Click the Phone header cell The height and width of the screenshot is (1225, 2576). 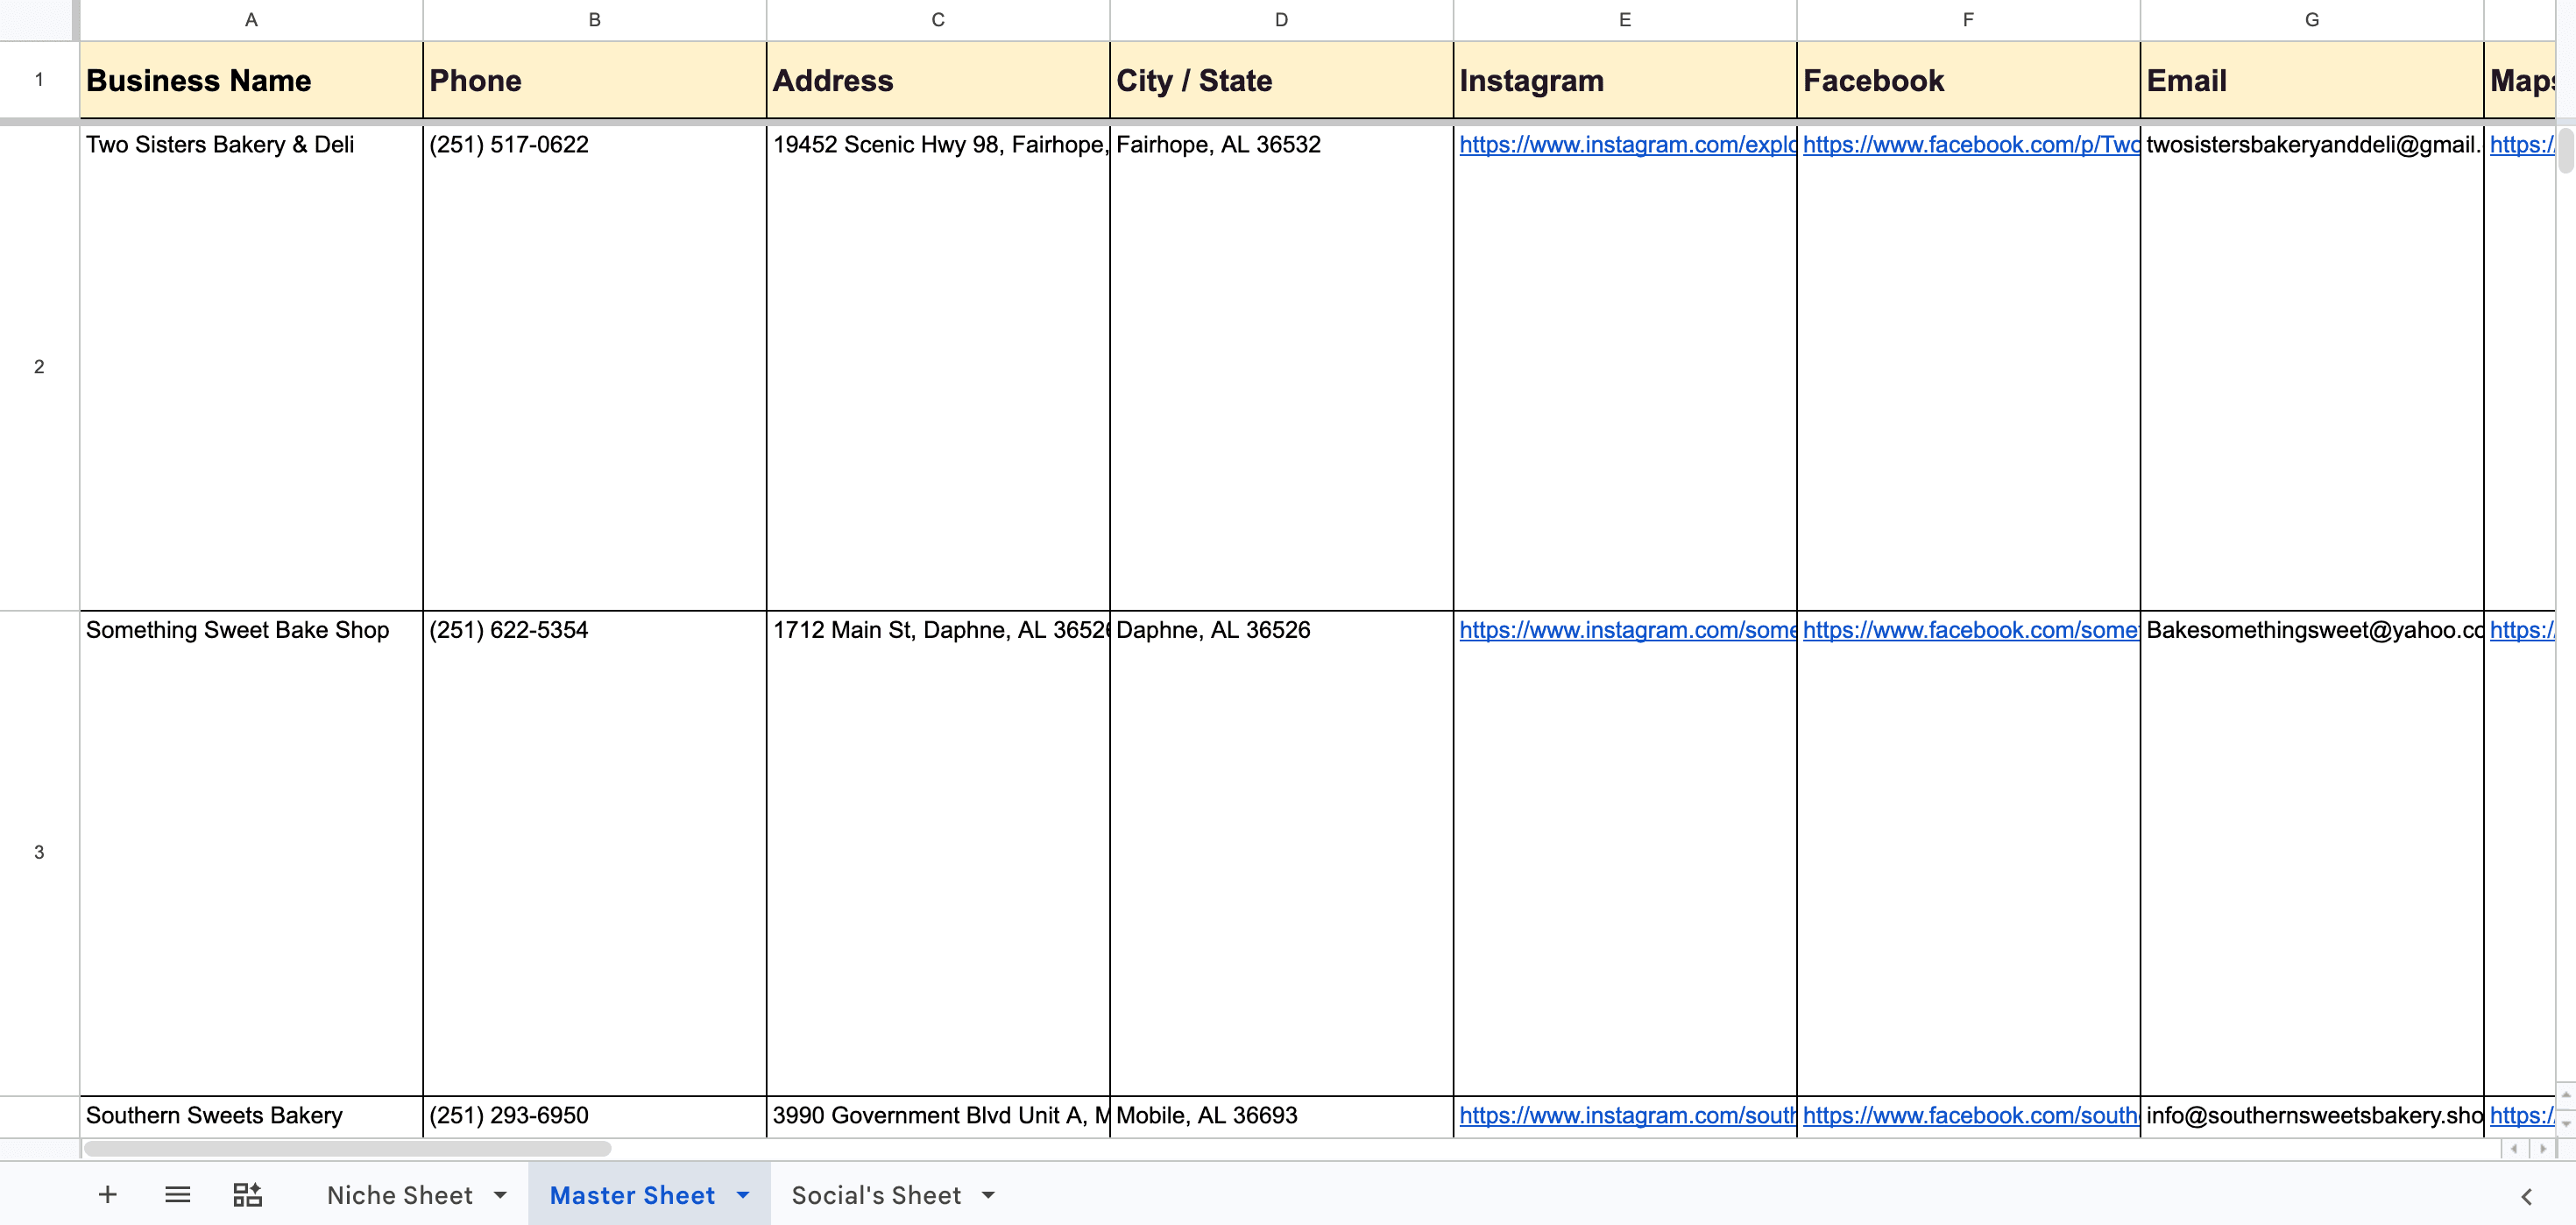(x=595, y=80)
